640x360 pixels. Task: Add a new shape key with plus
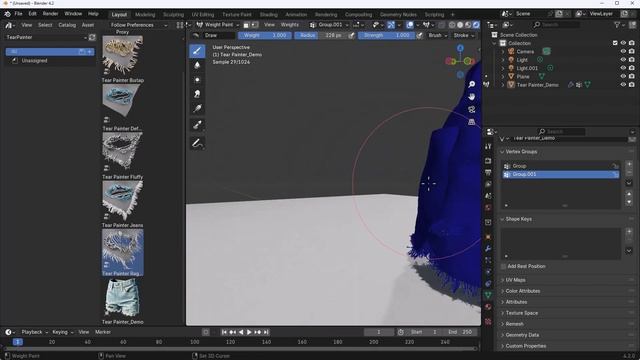629,231
